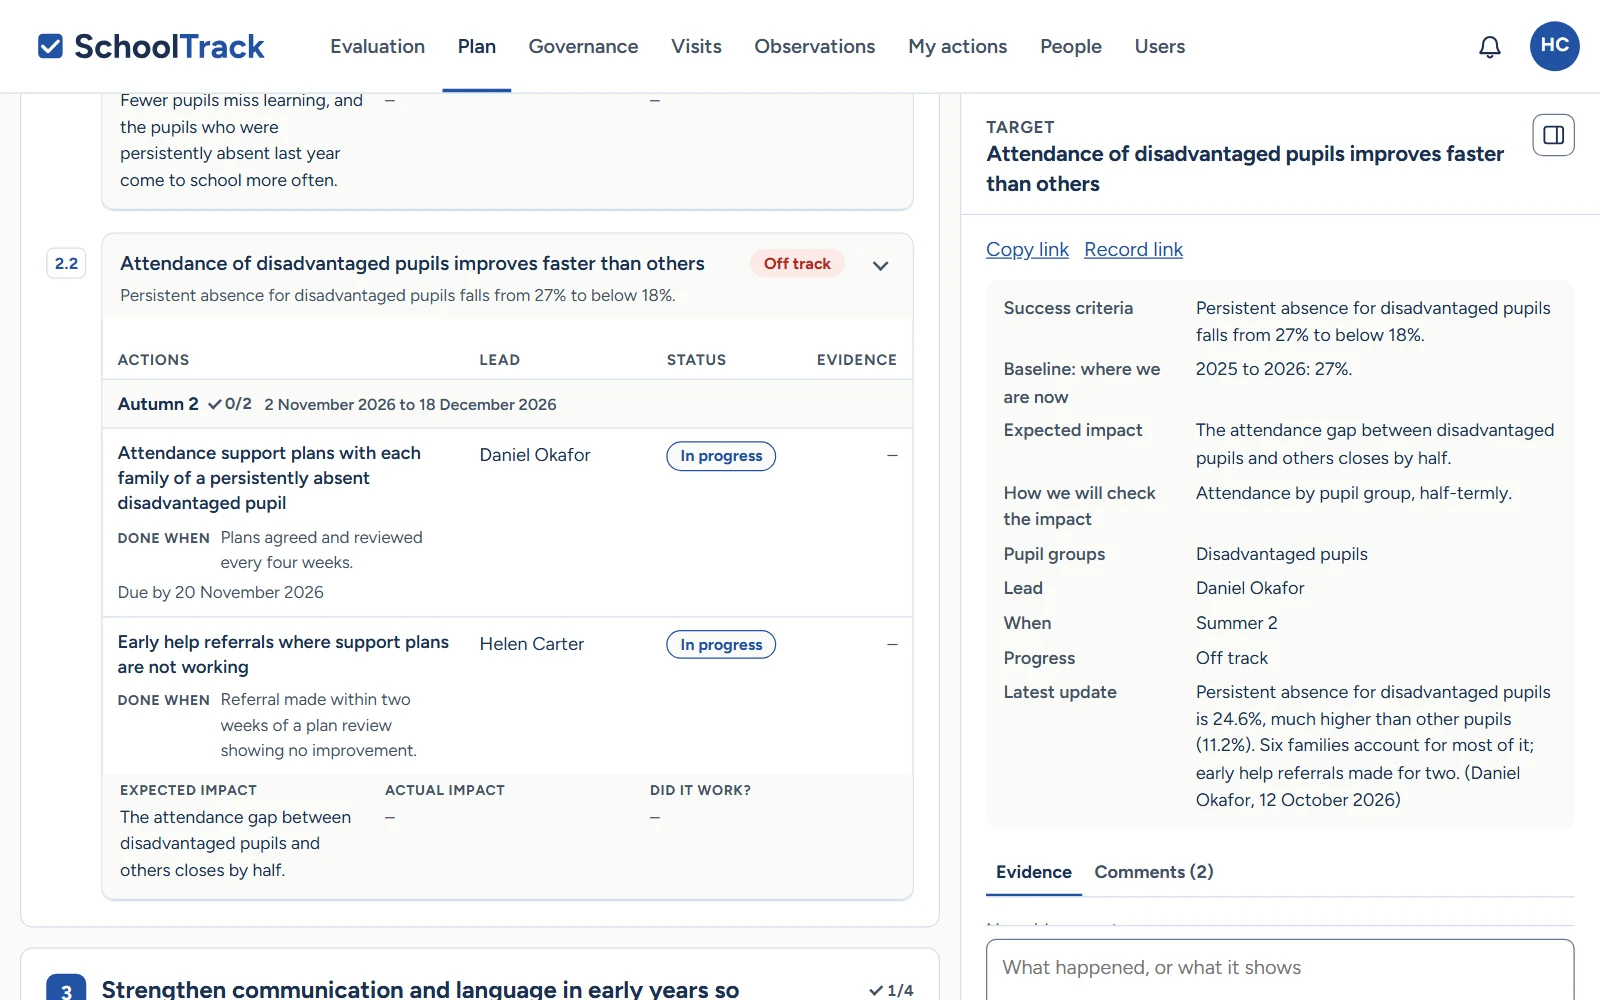Collapse target 2.2 with the chevron
This screenshot has width=1600, height=1000.
click(x=880, y=265)
